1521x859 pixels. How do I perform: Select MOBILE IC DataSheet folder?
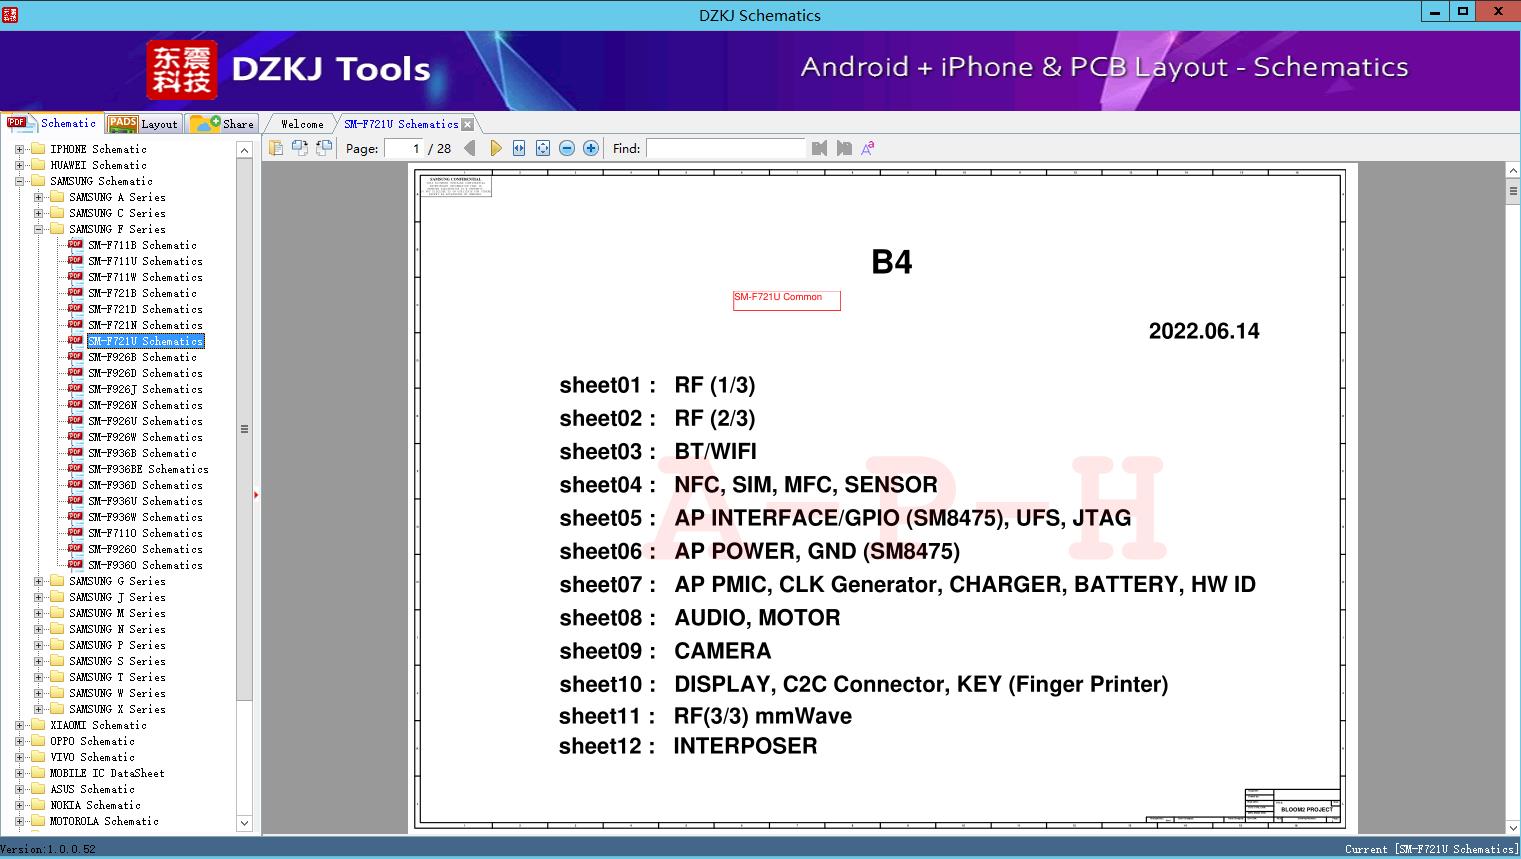(x=107, y=773)
